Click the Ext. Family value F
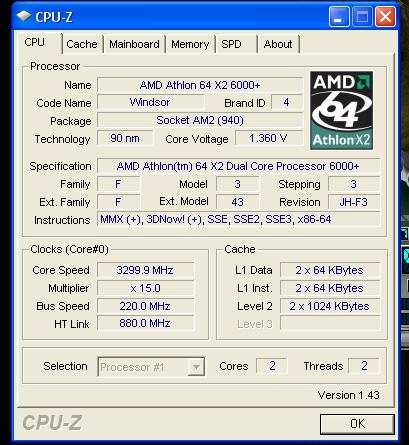This screenshot has width=409, height=445. tap(118, 202)
